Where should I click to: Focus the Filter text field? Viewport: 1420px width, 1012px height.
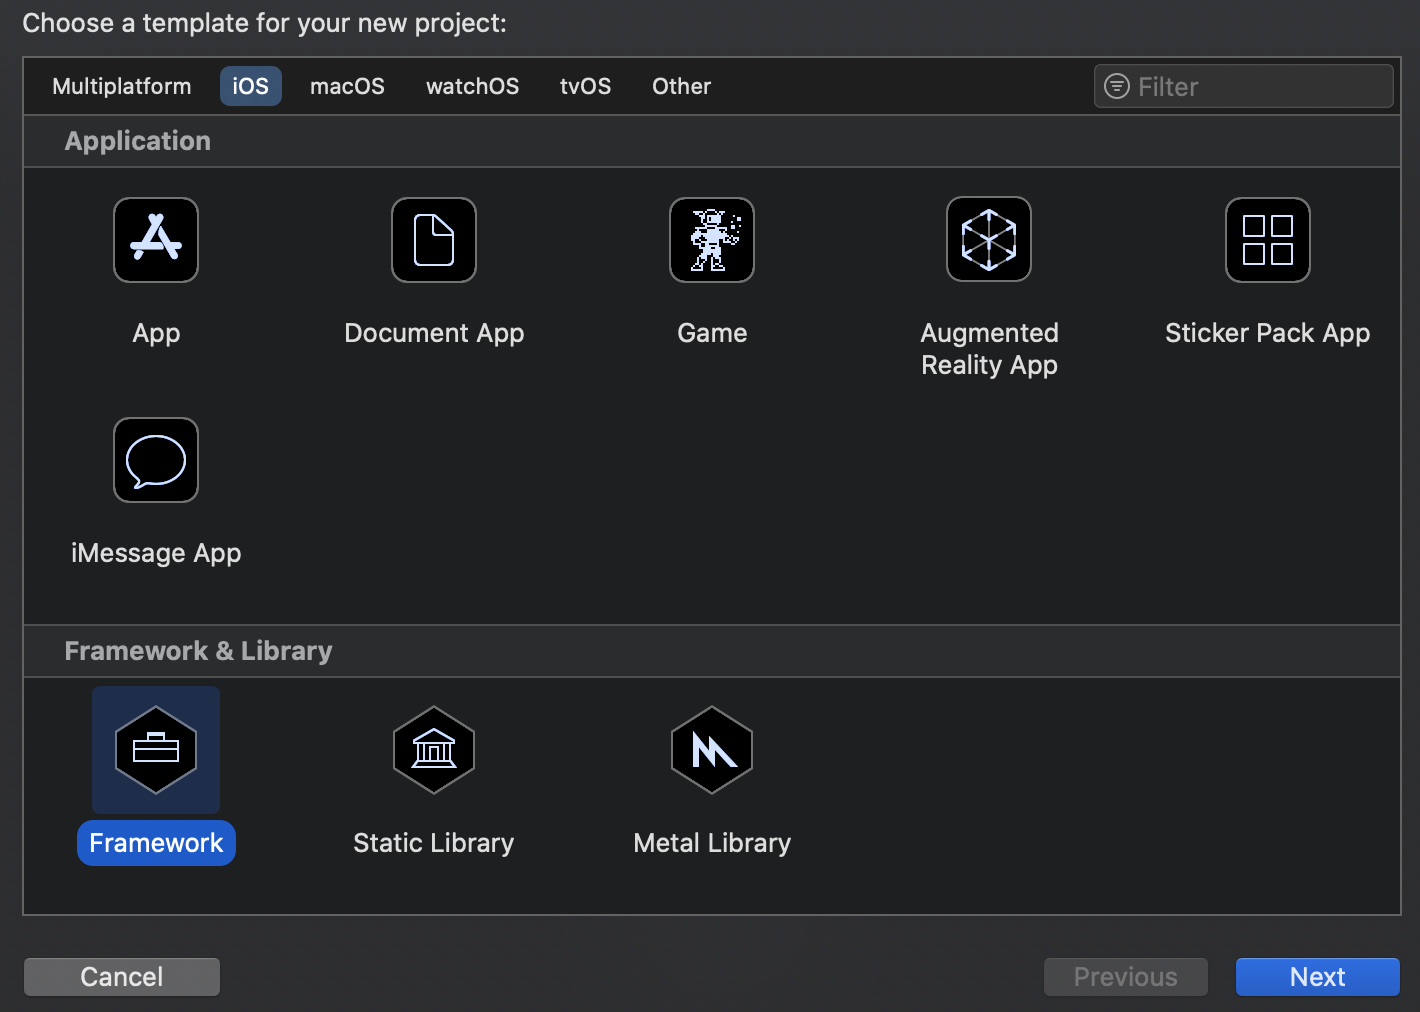1244,86
